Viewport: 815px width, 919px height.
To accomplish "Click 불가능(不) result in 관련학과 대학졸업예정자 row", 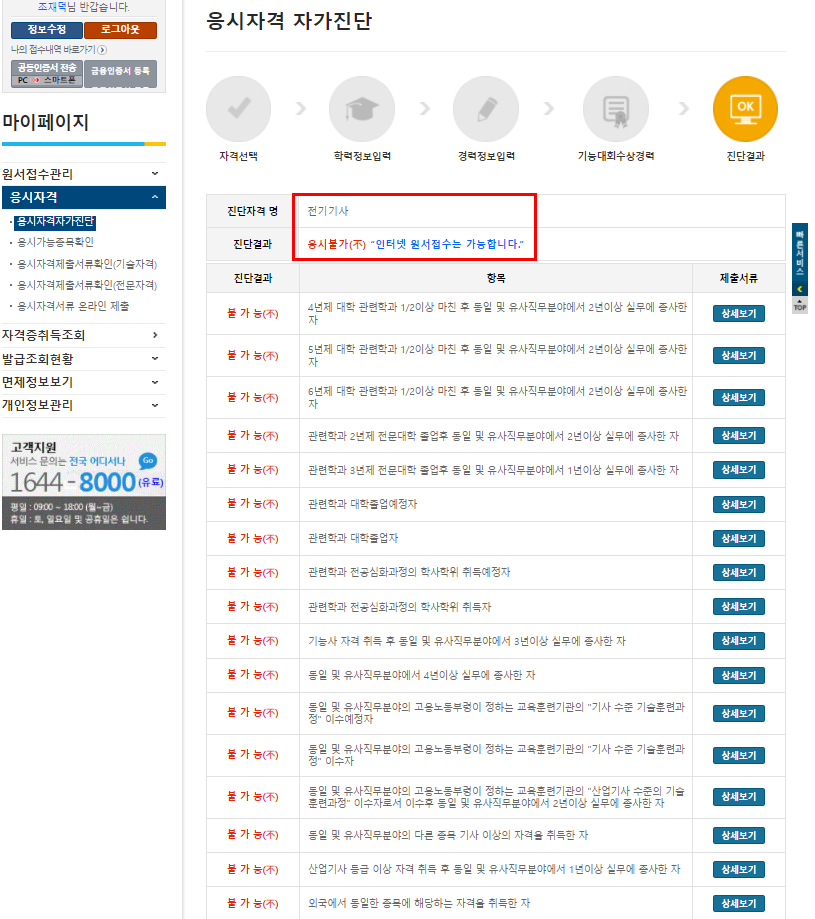I will pyautogui.click(x=253, y=503).
